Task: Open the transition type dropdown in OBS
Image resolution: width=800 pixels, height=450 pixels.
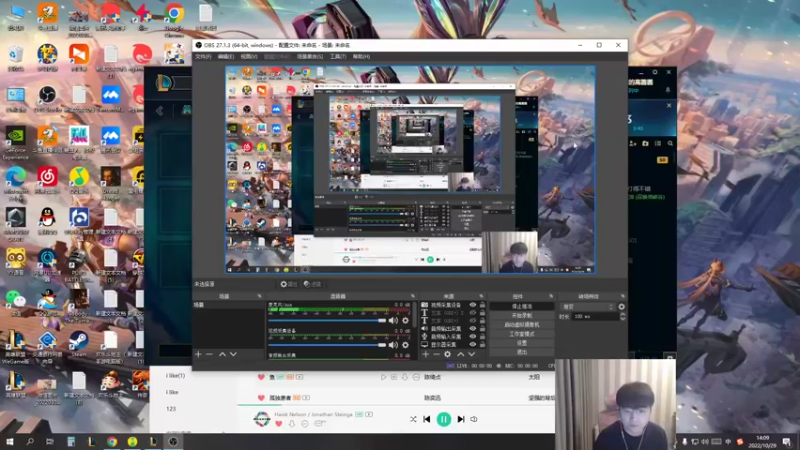Action: click(587, 307)
